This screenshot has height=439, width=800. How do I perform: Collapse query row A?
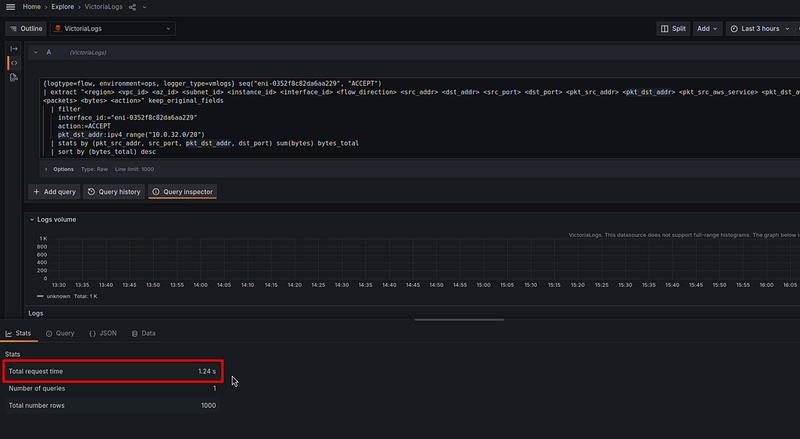point(35,52)
